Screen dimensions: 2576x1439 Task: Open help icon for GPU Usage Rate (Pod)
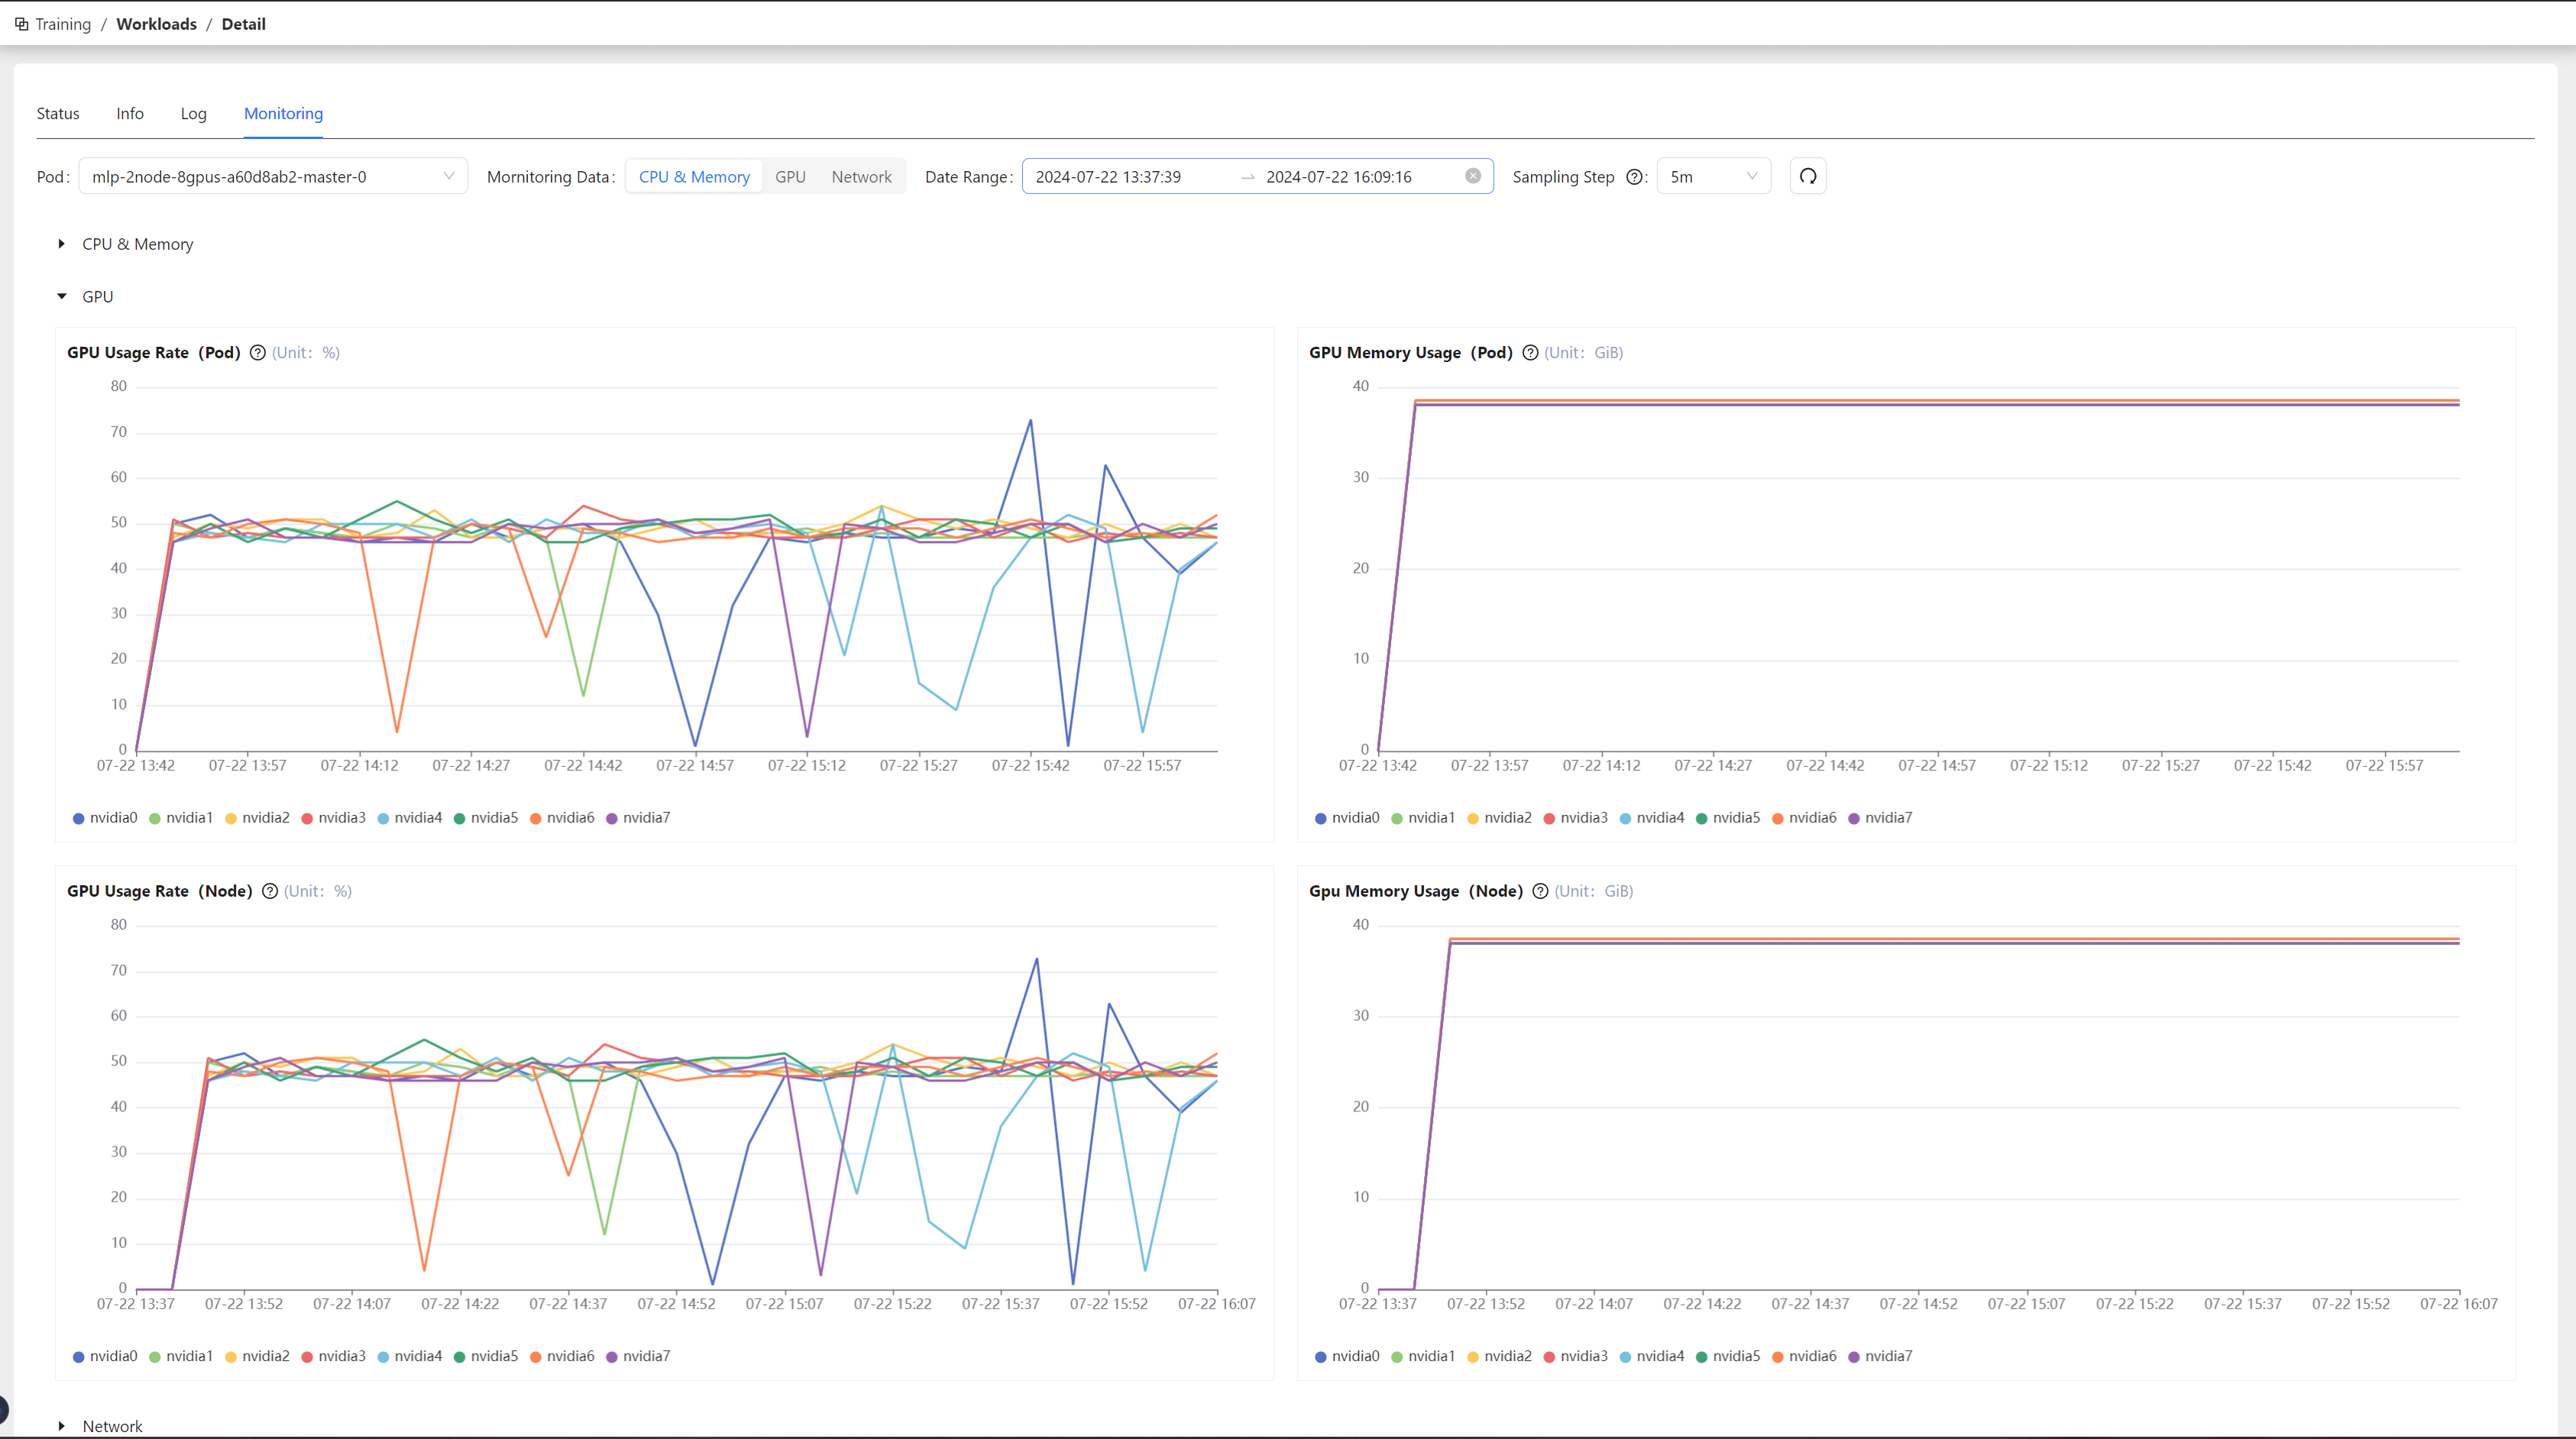(x=258, y=353)
